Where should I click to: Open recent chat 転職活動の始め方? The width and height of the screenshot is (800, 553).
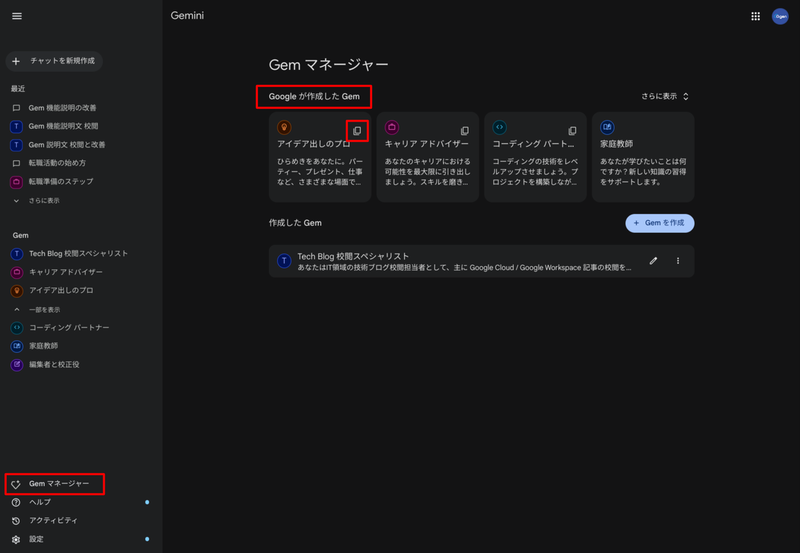click(57, 163)
